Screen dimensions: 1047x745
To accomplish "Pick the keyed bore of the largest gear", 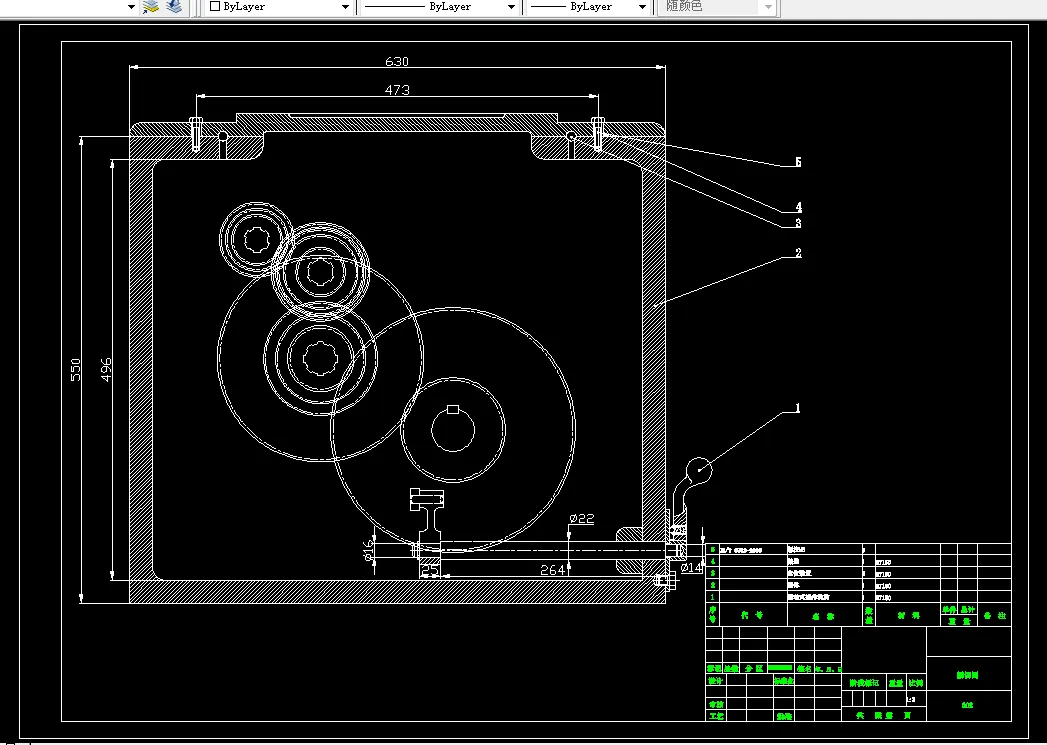I will coord(453,429).
